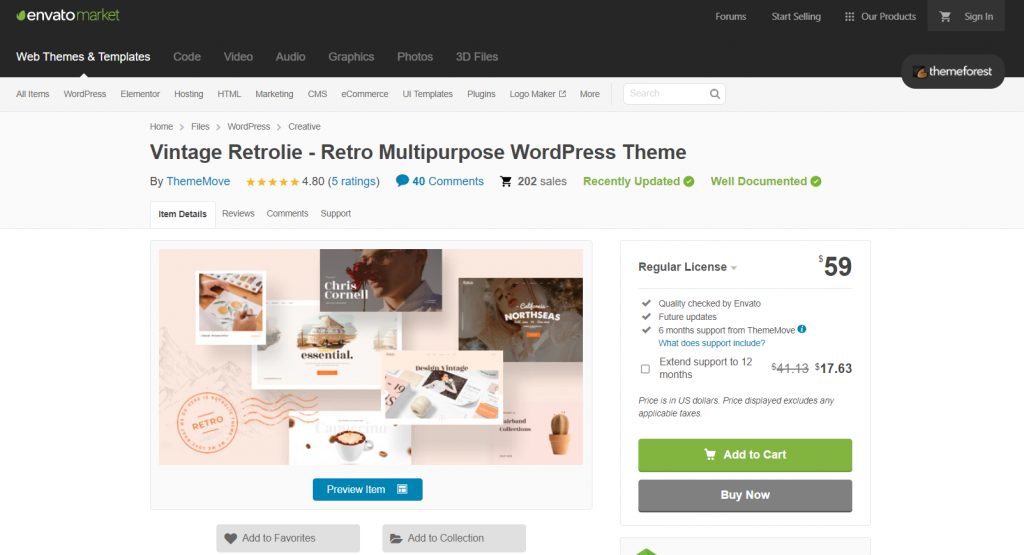Image resolution: width=1024 pixels, height=555 pixels.
Task: Open the shopping cart icon in header
Action: (944, 16)
